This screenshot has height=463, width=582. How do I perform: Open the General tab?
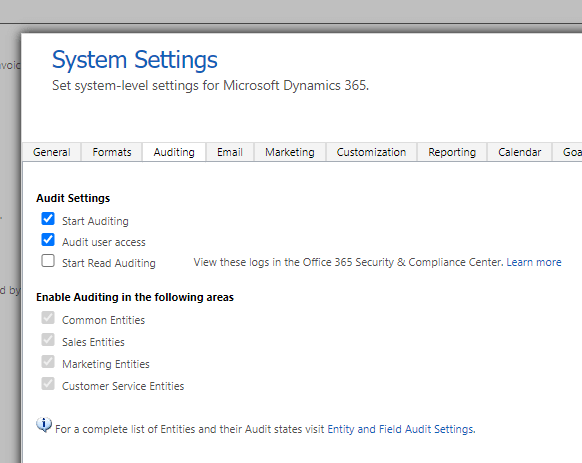click(x=52, y=152)
